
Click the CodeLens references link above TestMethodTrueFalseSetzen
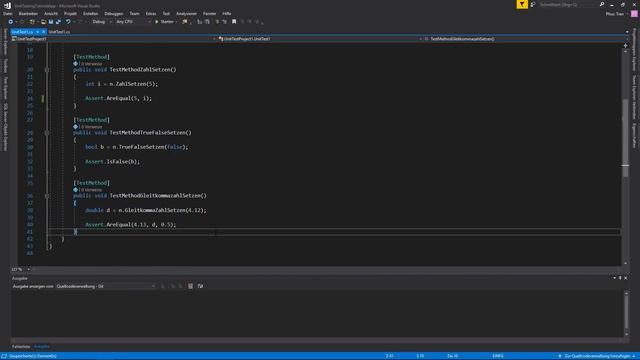[x=91, y=127]
